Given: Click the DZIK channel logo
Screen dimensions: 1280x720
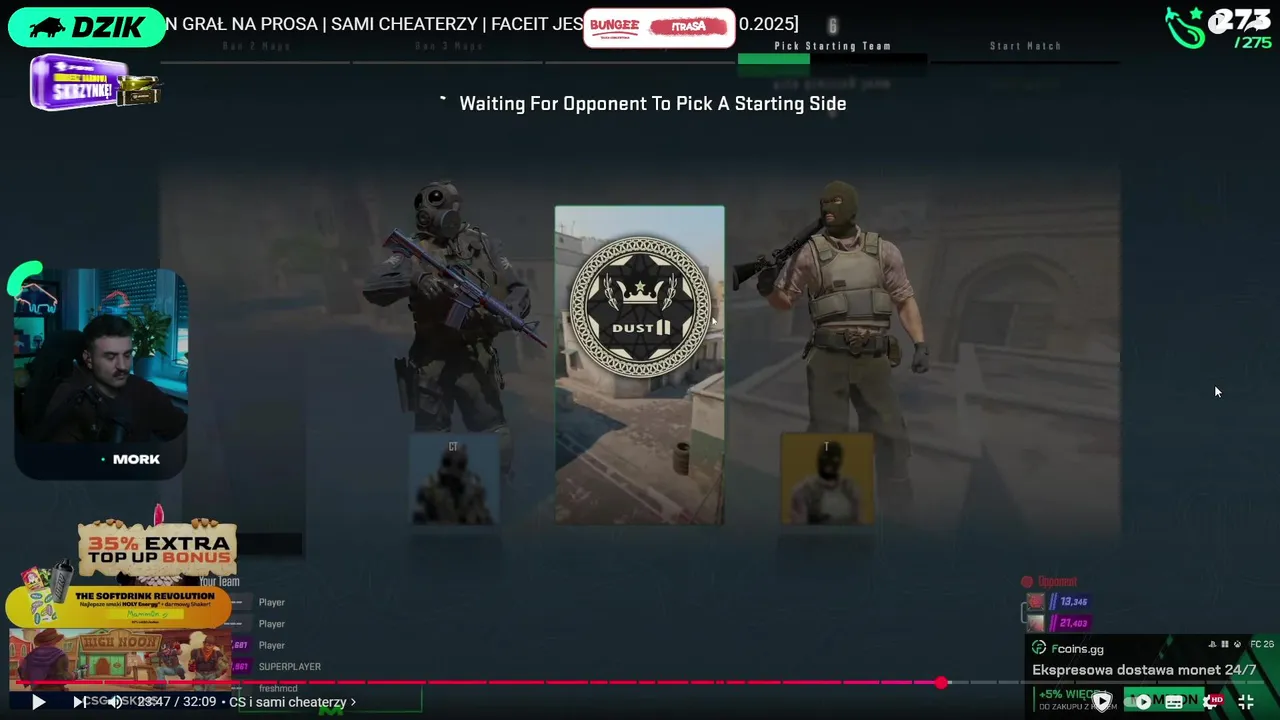Looking at the screenshot, I should pos(87,27).
